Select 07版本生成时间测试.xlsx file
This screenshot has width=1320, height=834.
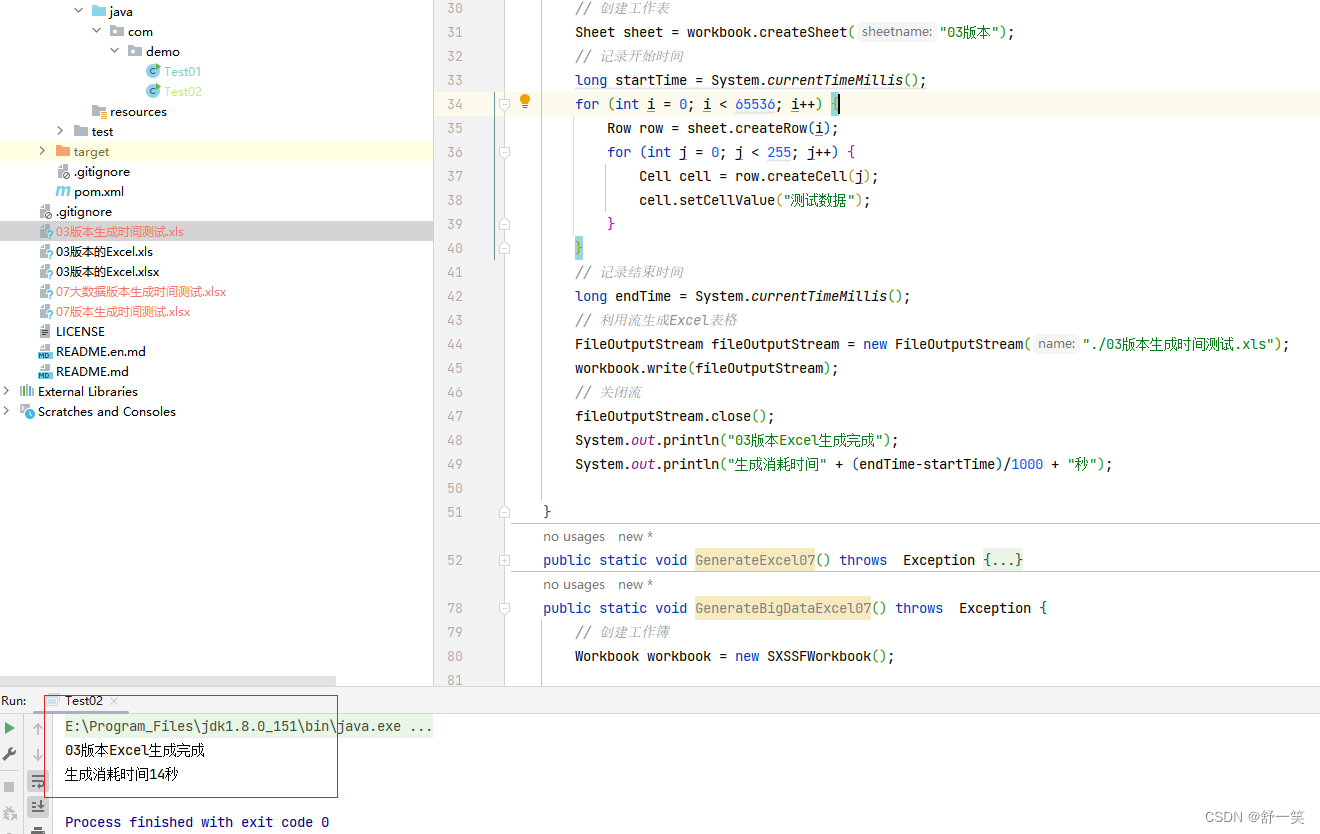pos(123,311)
